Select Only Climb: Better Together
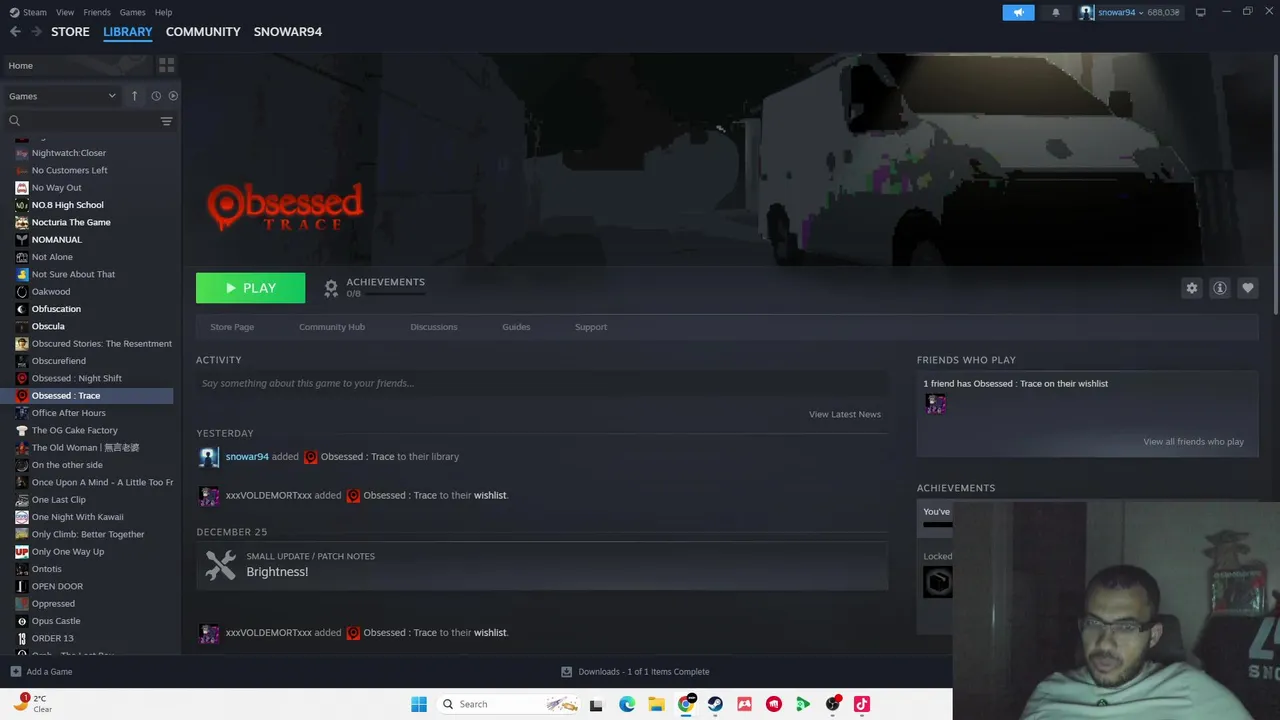1280x720 pixels. (x=86, y=534)
